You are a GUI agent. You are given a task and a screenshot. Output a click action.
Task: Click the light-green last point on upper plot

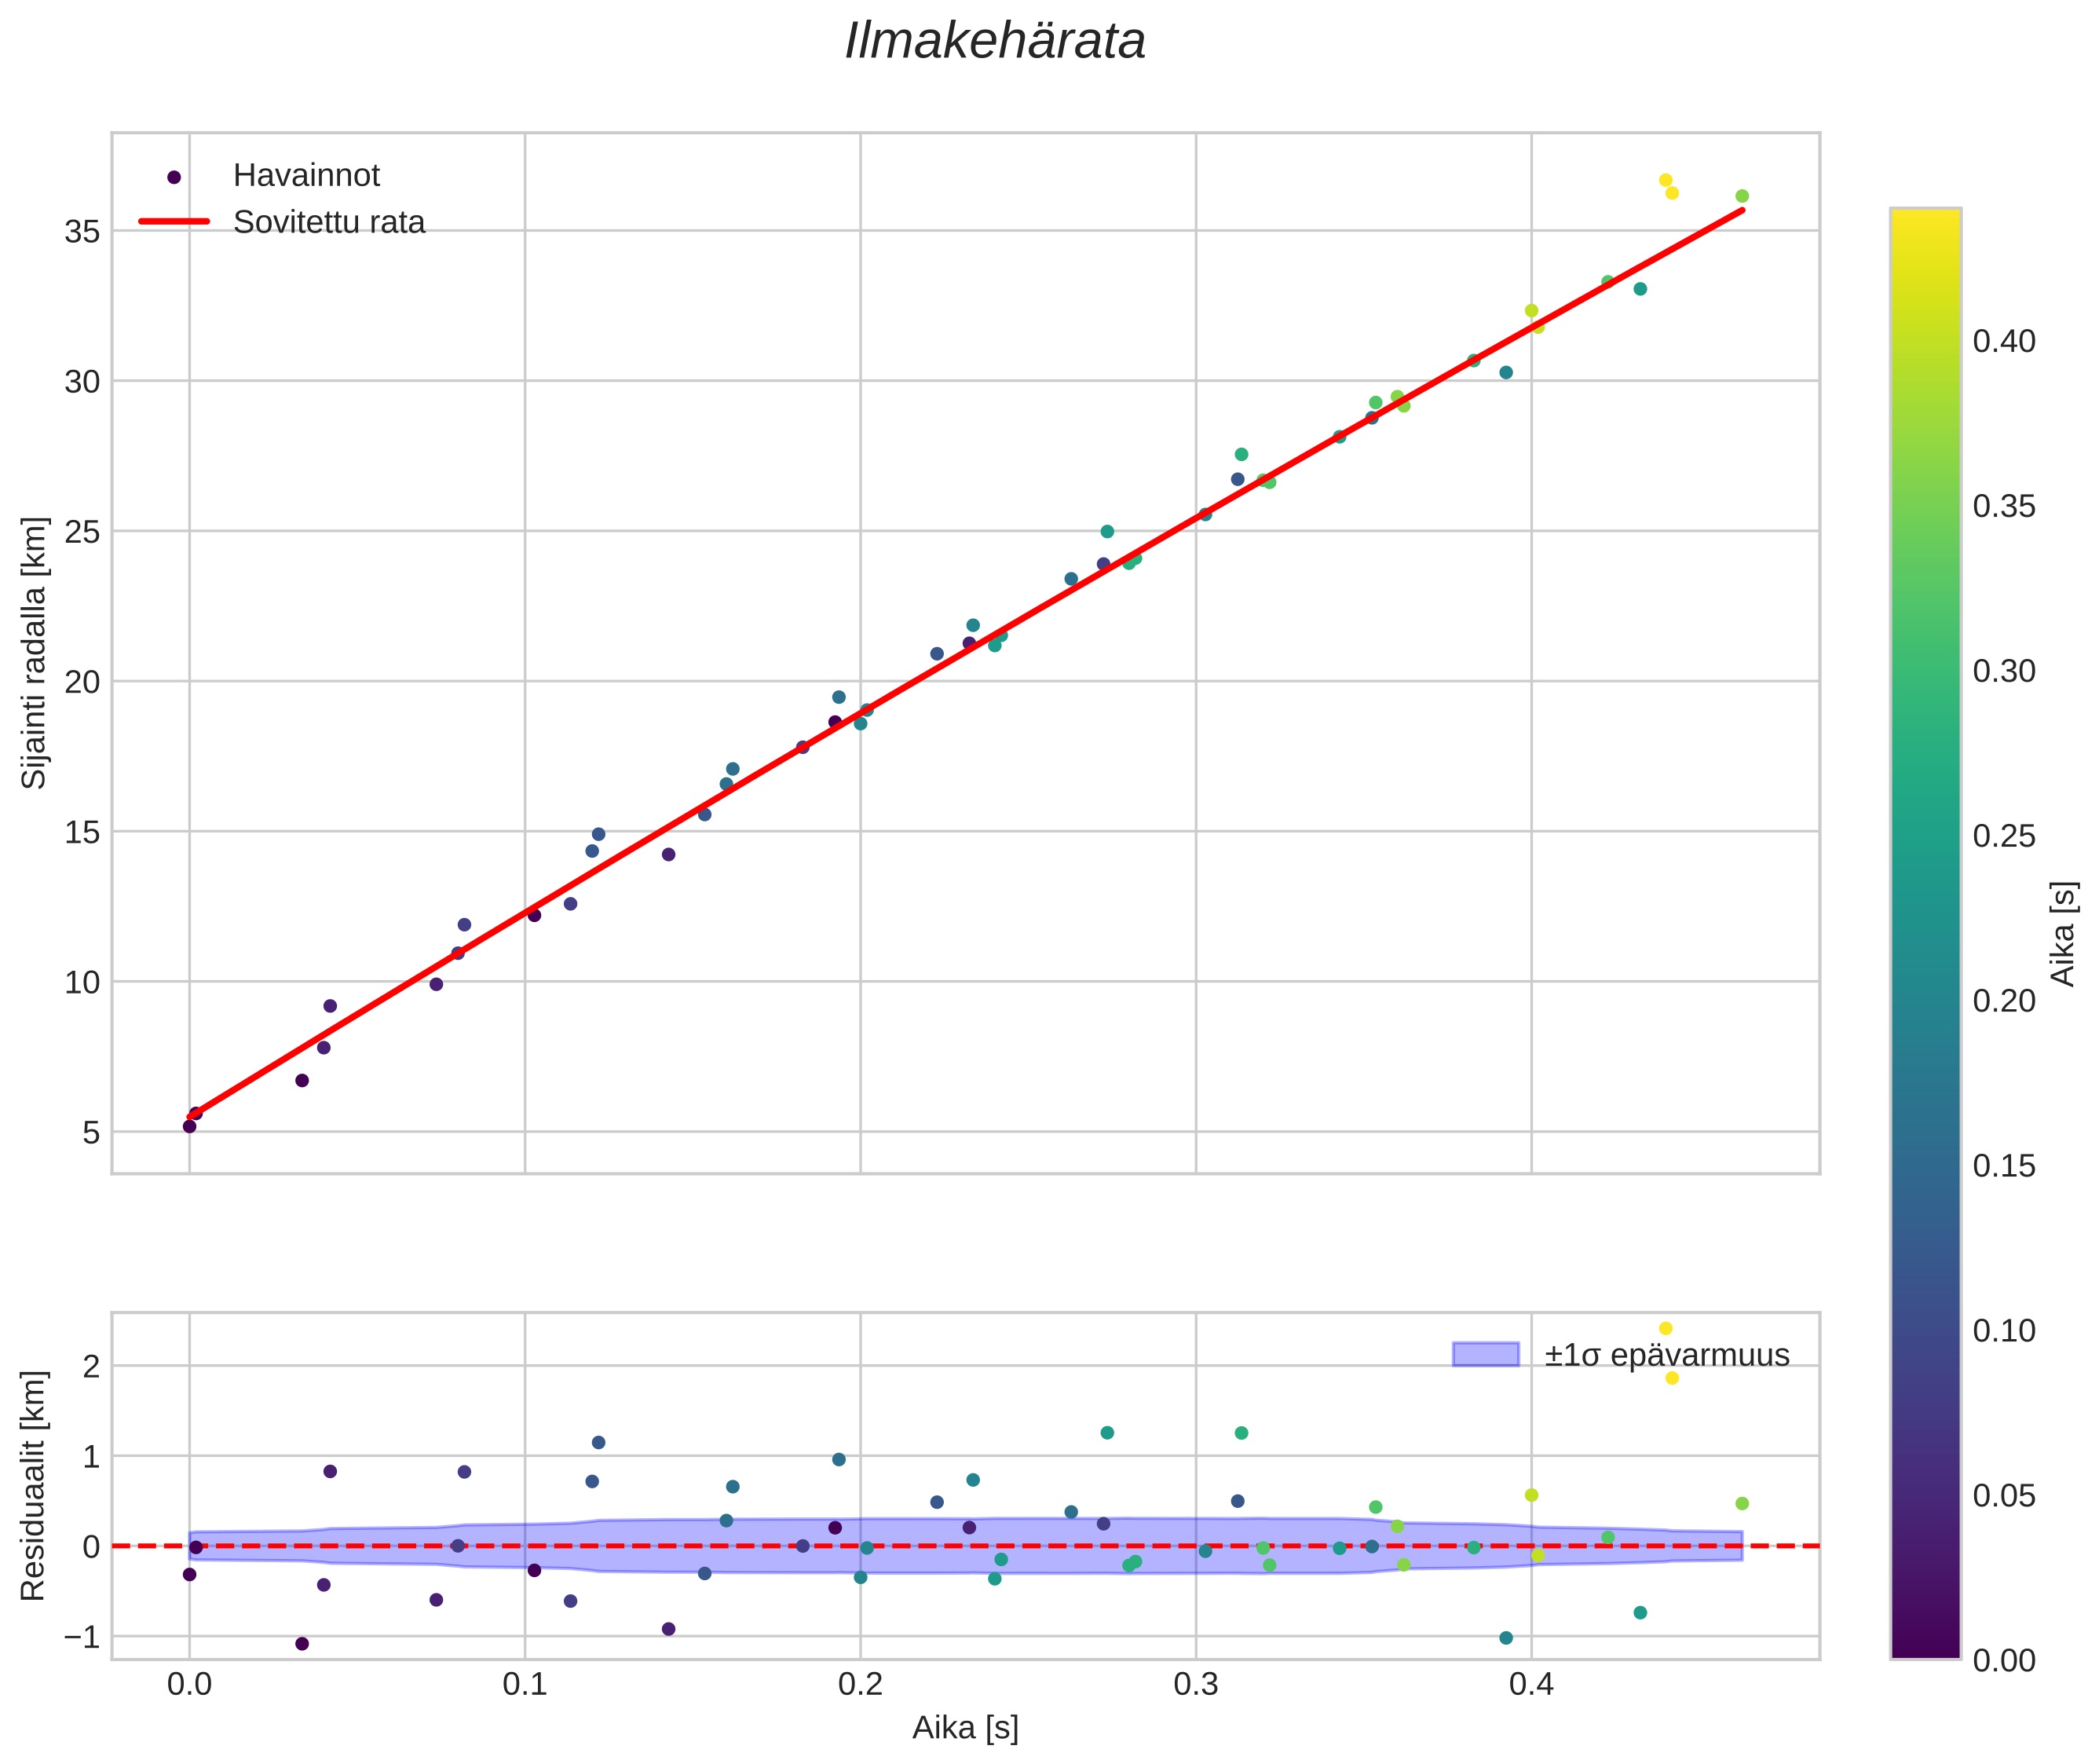[x=1741, y=196]
